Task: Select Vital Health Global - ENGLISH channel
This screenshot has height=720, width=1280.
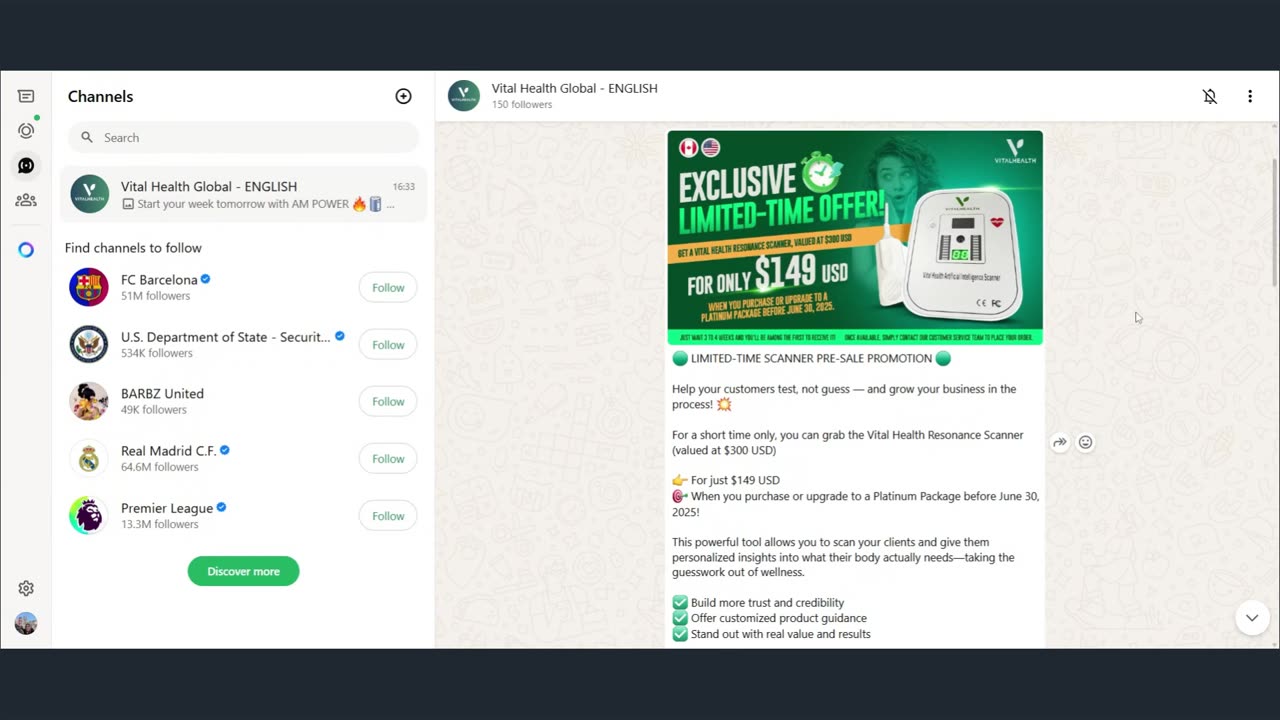Action: click(x=243, y=194)
